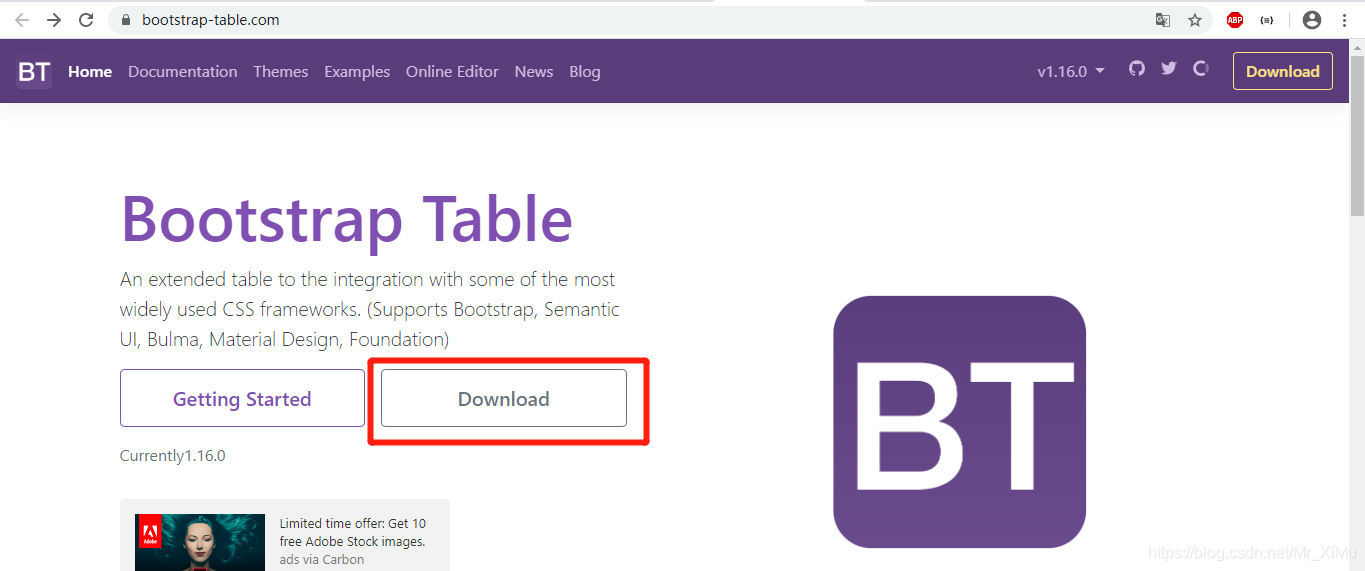Click the Adobe ad thumbnail image
Screen dimensions: 1365x571
[200, 542]
